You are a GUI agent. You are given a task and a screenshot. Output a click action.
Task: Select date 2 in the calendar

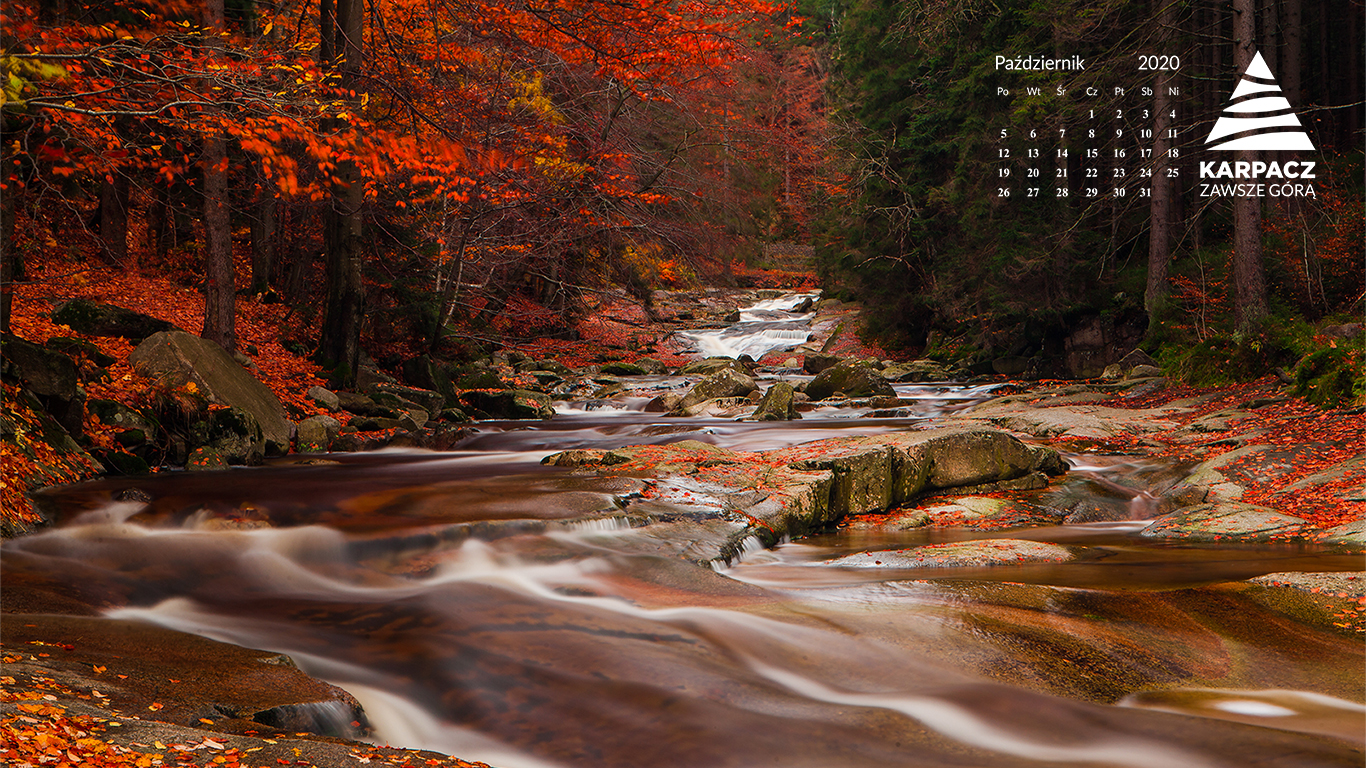tap(1119, 114)
